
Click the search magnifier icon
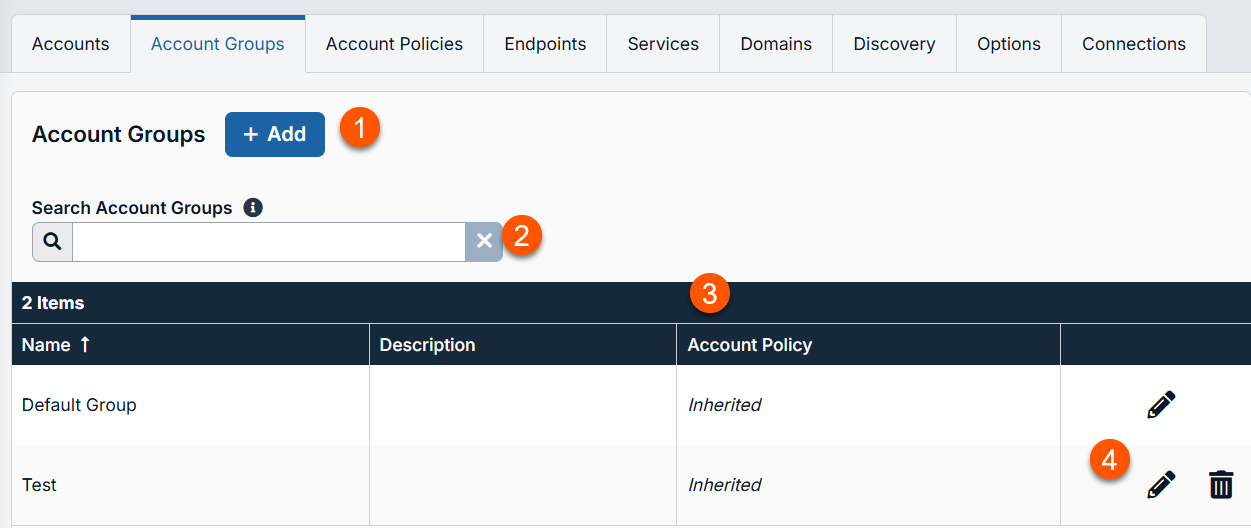click(52, 242)
